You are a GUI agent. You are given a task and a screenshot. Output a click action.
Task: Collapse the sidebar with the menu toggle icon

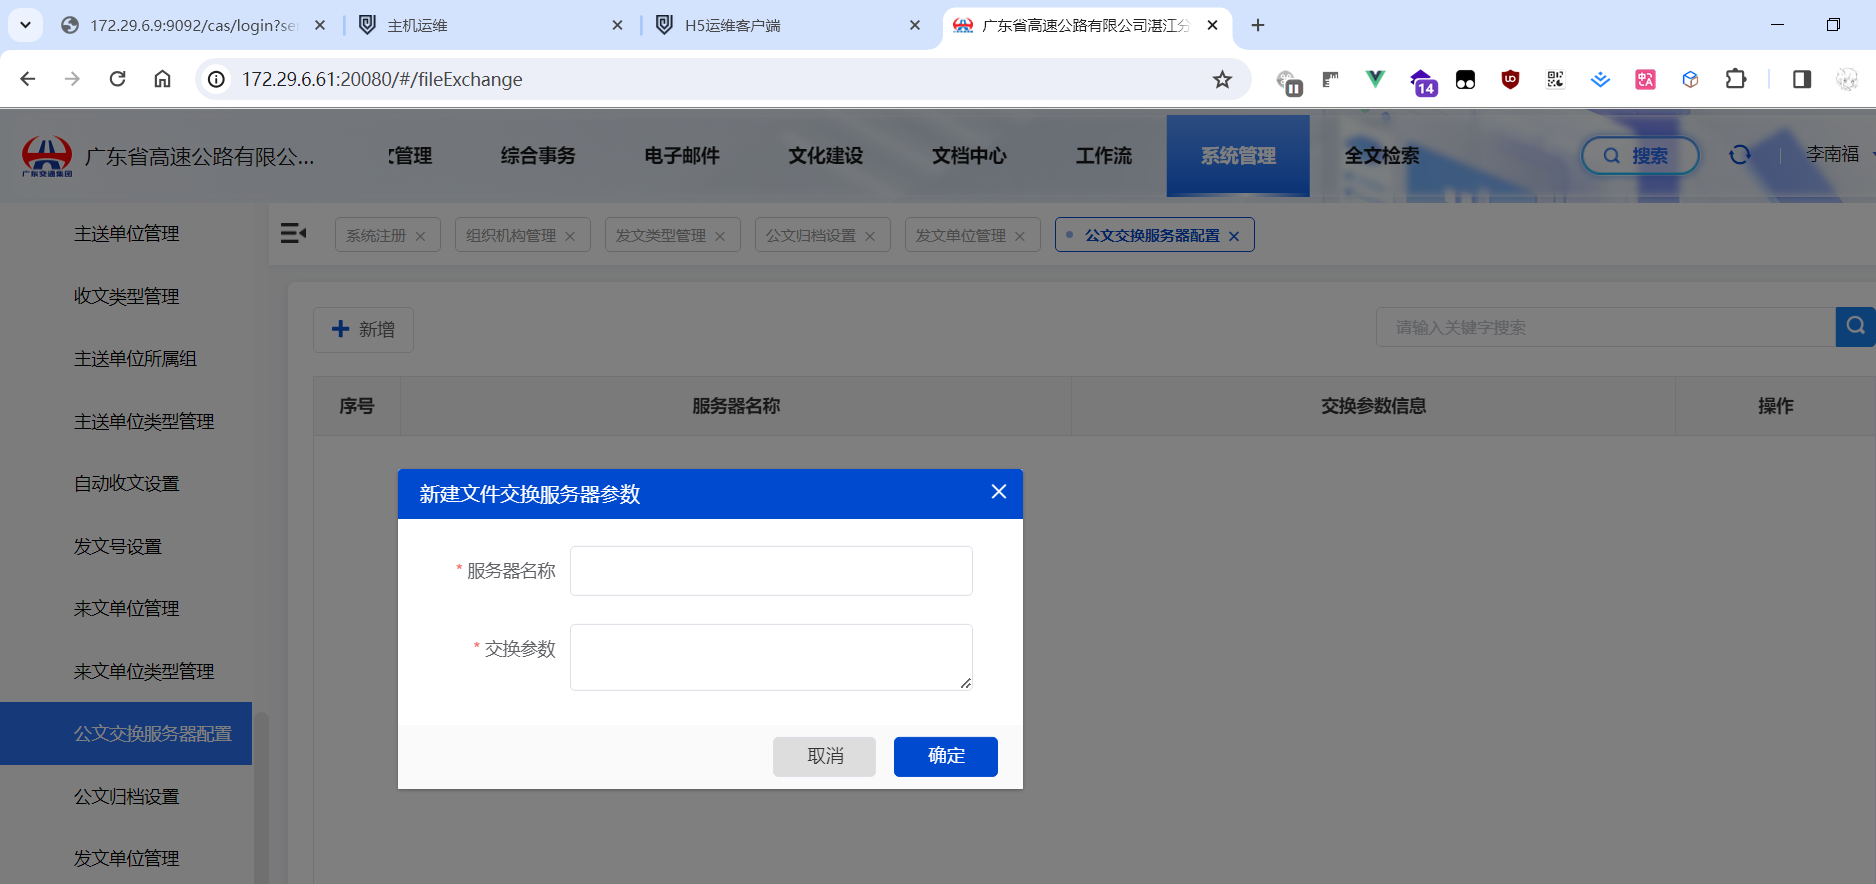point(293,234)
